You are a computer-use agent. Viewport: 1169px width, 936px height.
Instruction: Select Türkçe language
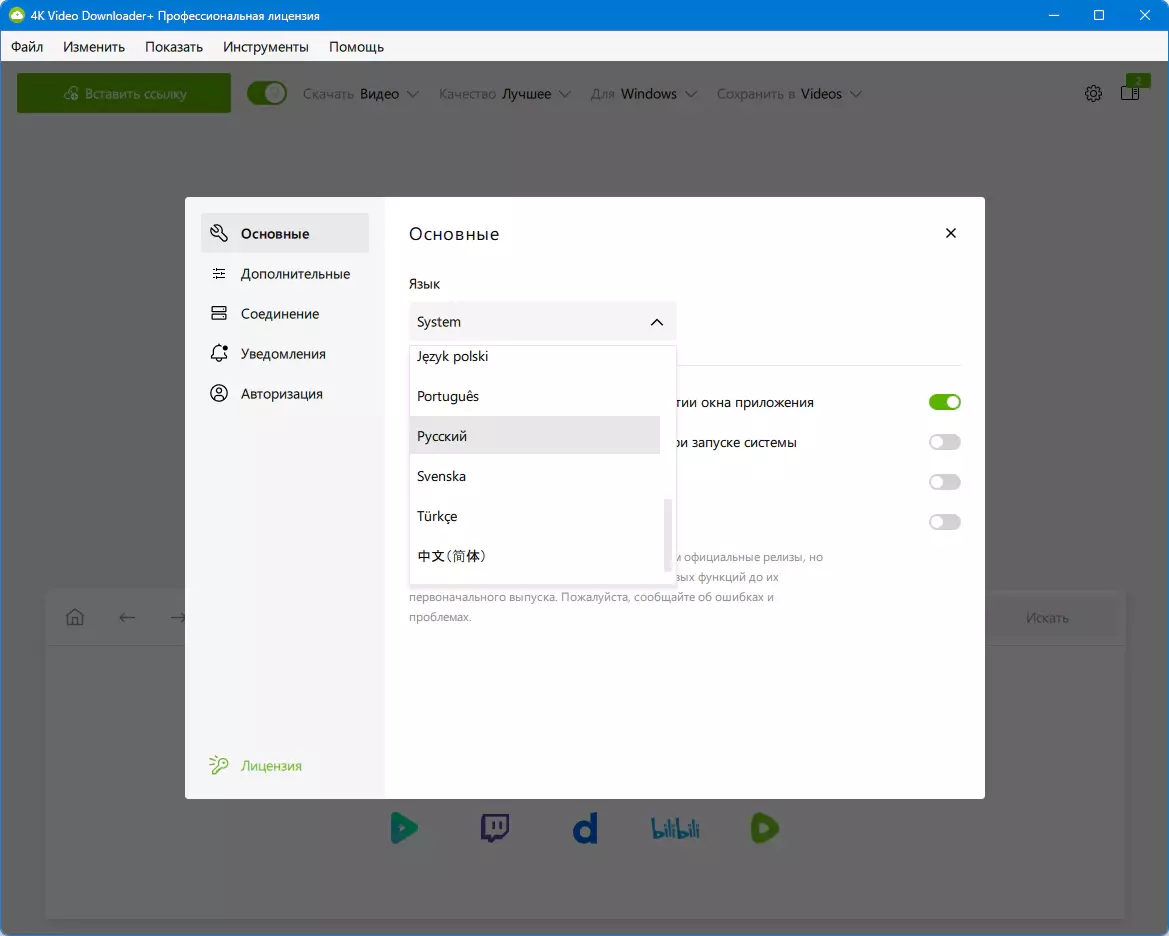535,516
